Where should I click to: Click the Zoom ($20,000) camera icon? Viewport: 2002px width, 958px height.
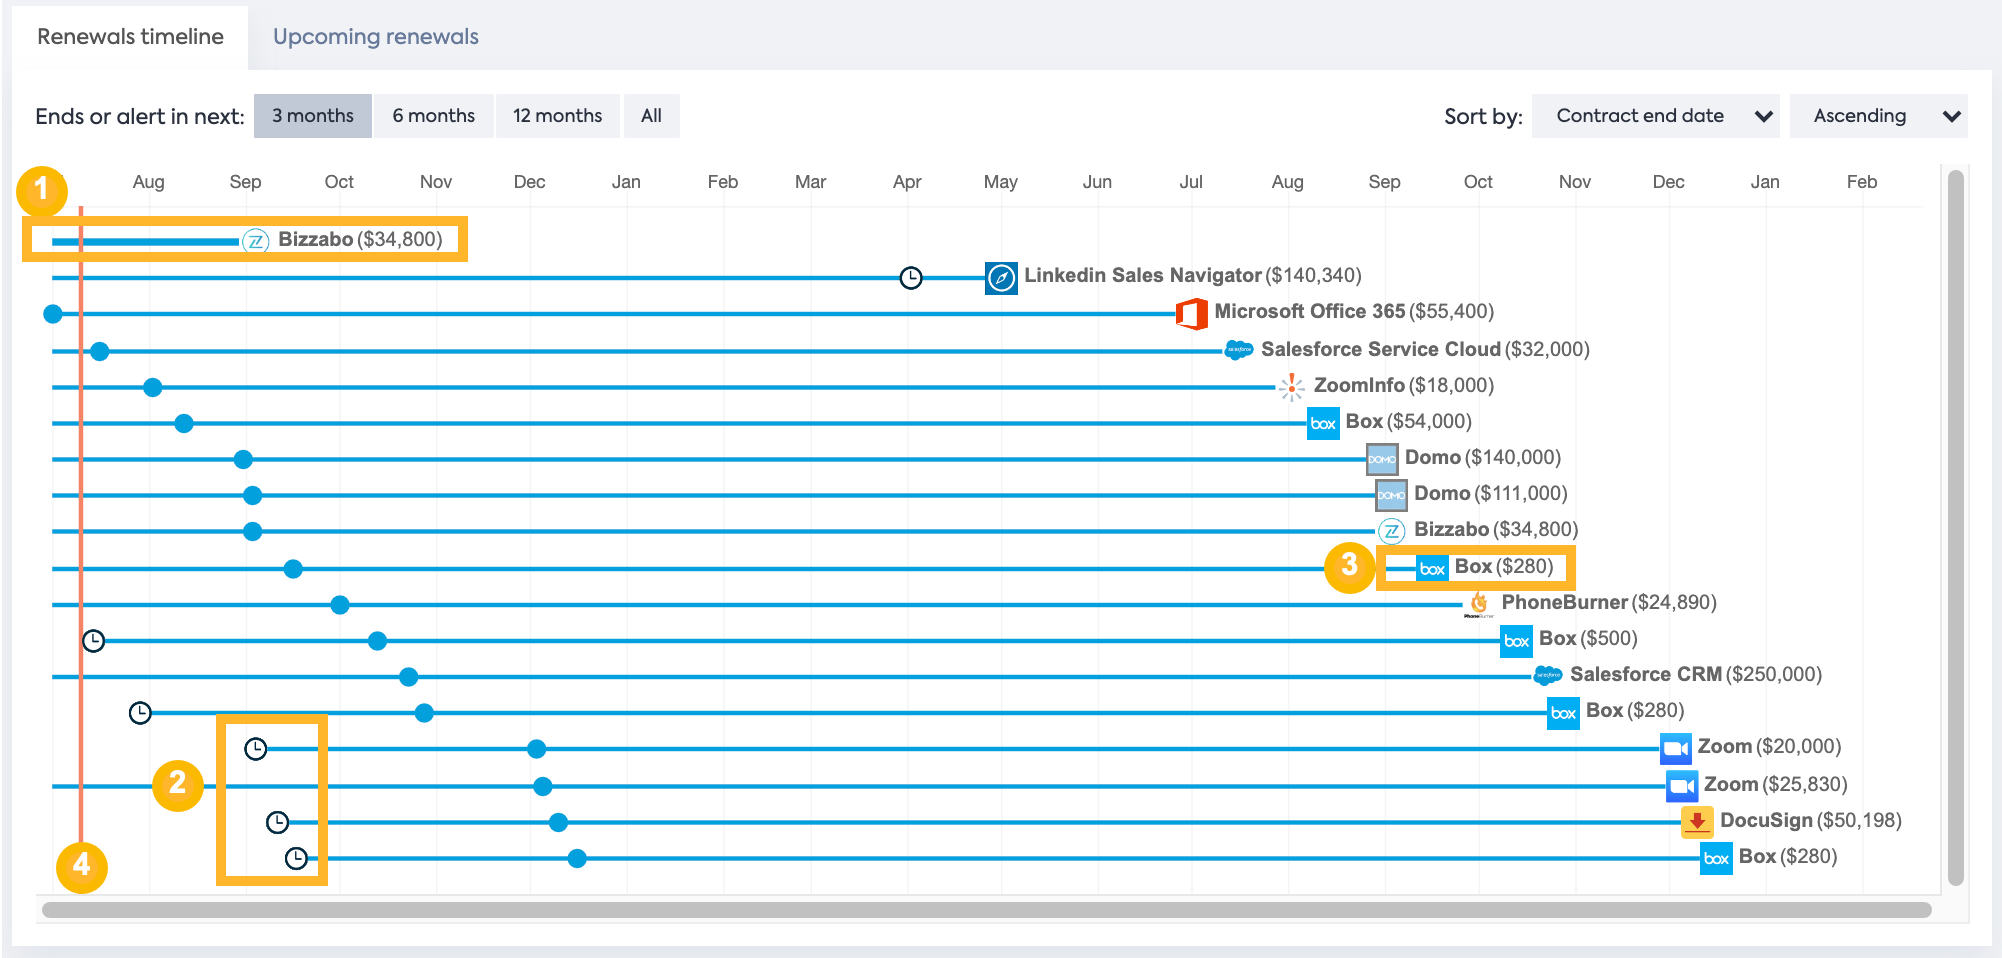point(1675,748)
